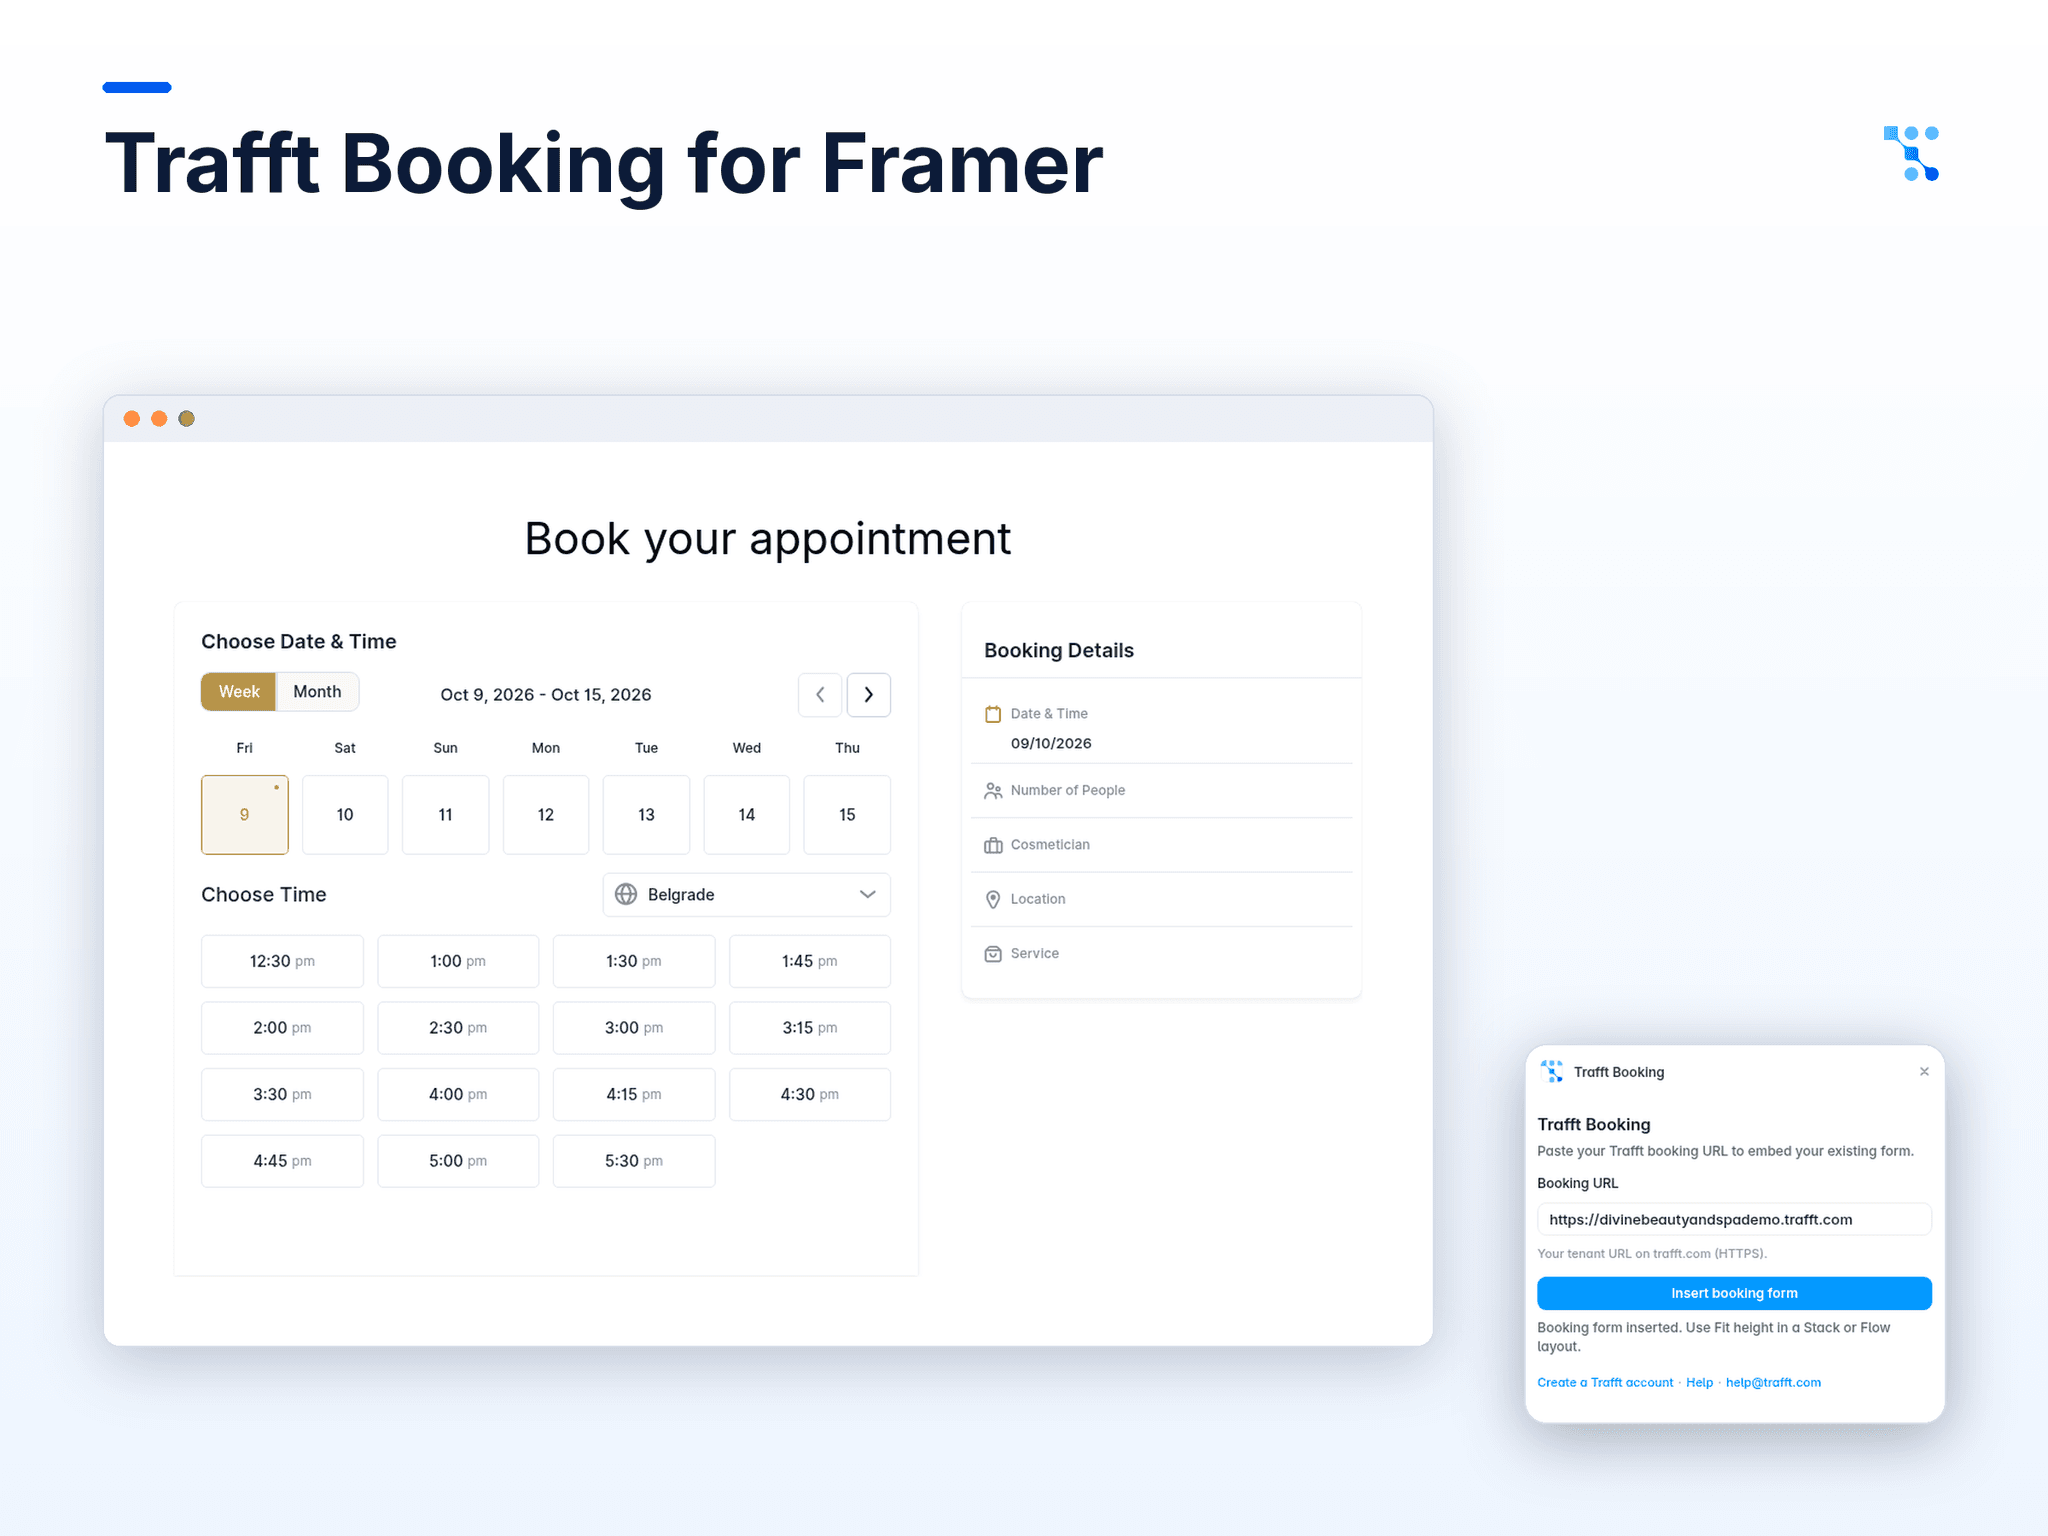Switch calendar to Month view
Viewport: 2048px width, 1536px height.
(x=317, y=691)
